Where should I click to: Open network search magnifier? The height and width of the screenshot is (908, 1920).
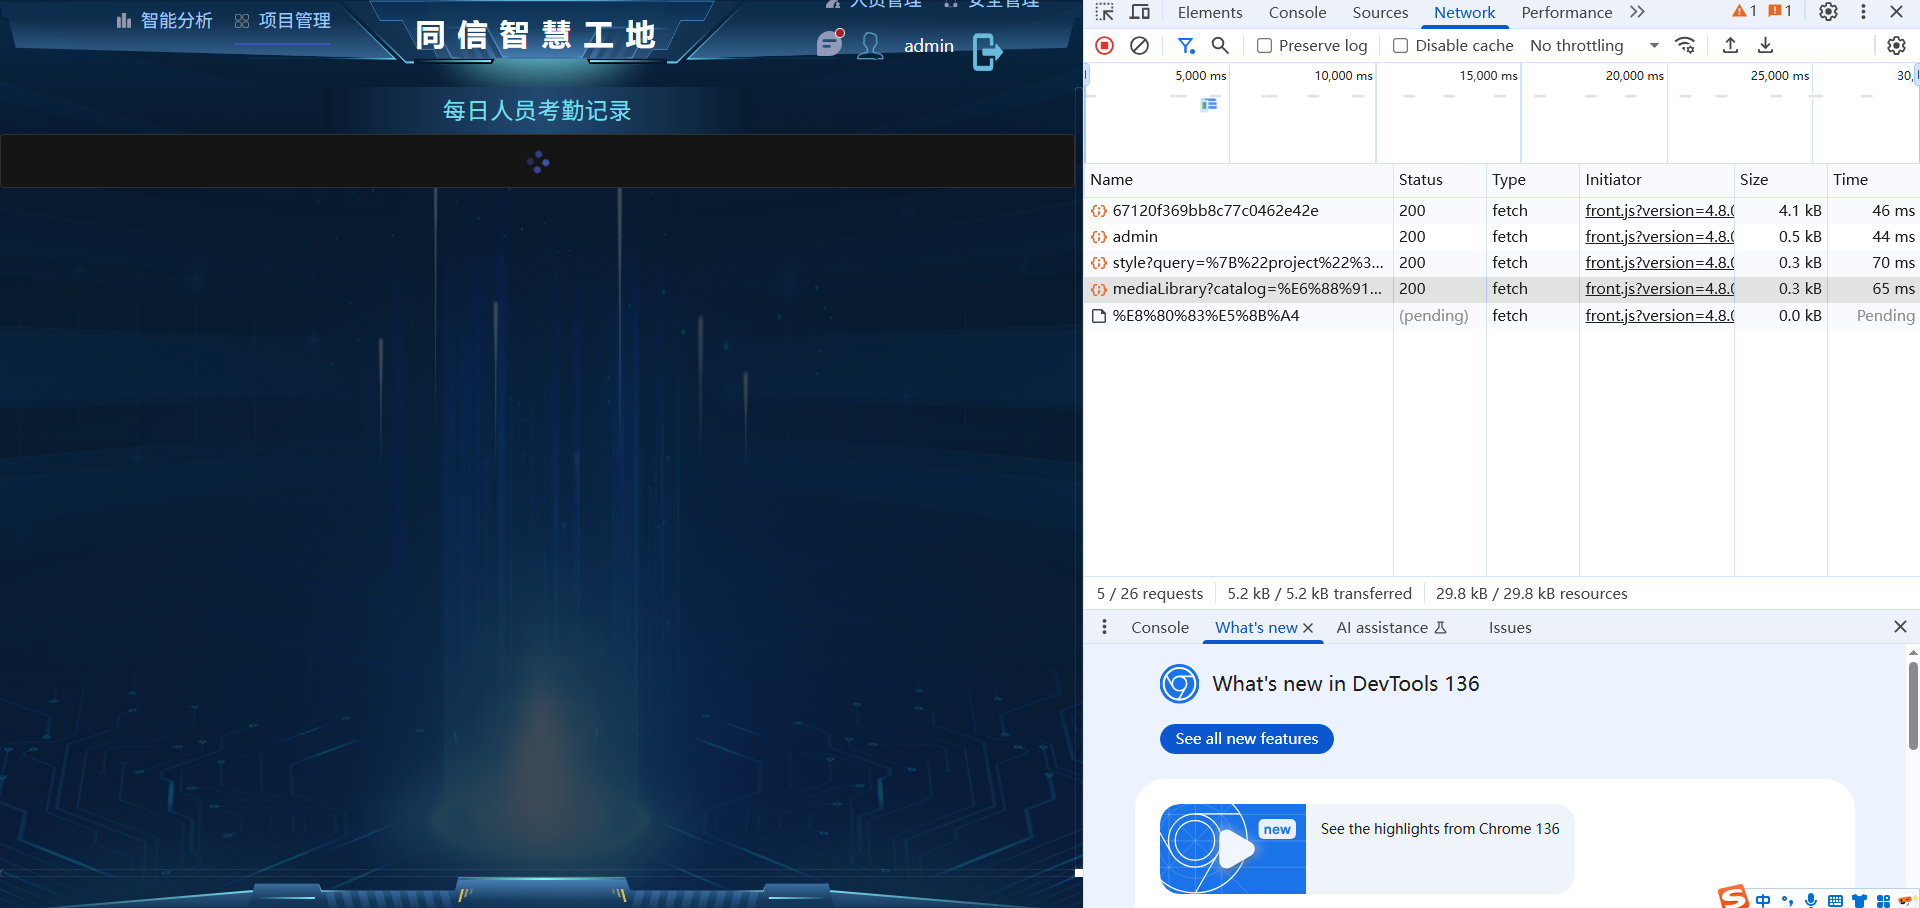pyautogui.click(x=1220, y=45)
